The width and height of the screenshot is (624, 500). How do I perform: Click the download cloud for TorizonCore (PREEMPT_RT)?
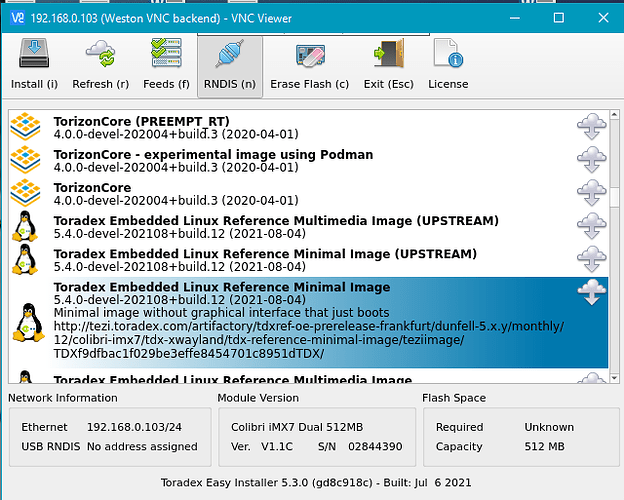tap(592, 127)
